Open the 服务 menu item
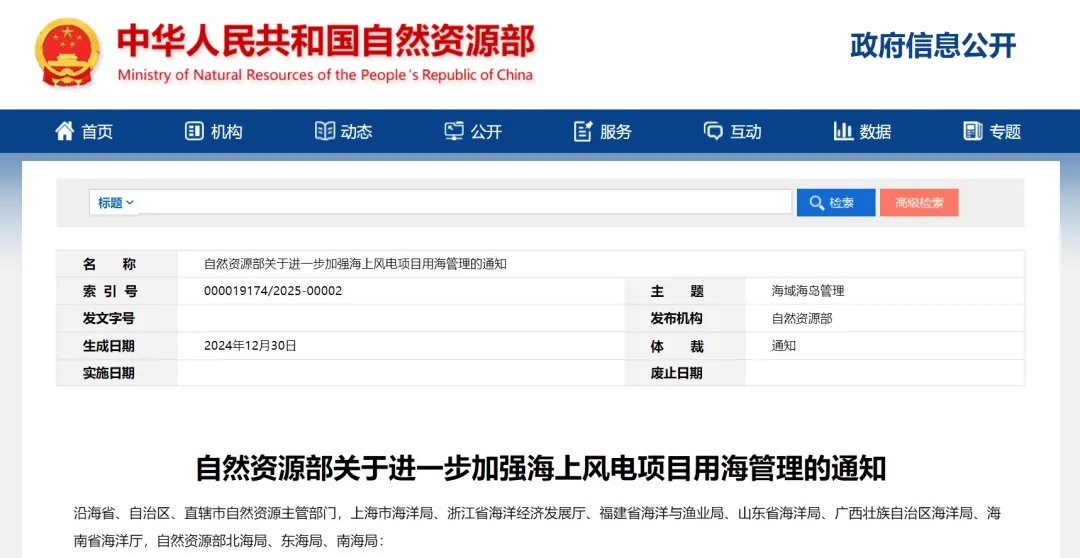This screenshot has width=1080, height=558. point(616,132)
